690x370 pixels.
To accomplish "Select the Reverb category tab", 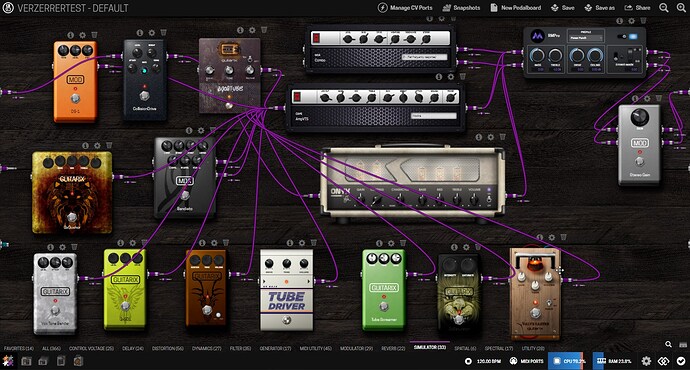I will (393, 348).
